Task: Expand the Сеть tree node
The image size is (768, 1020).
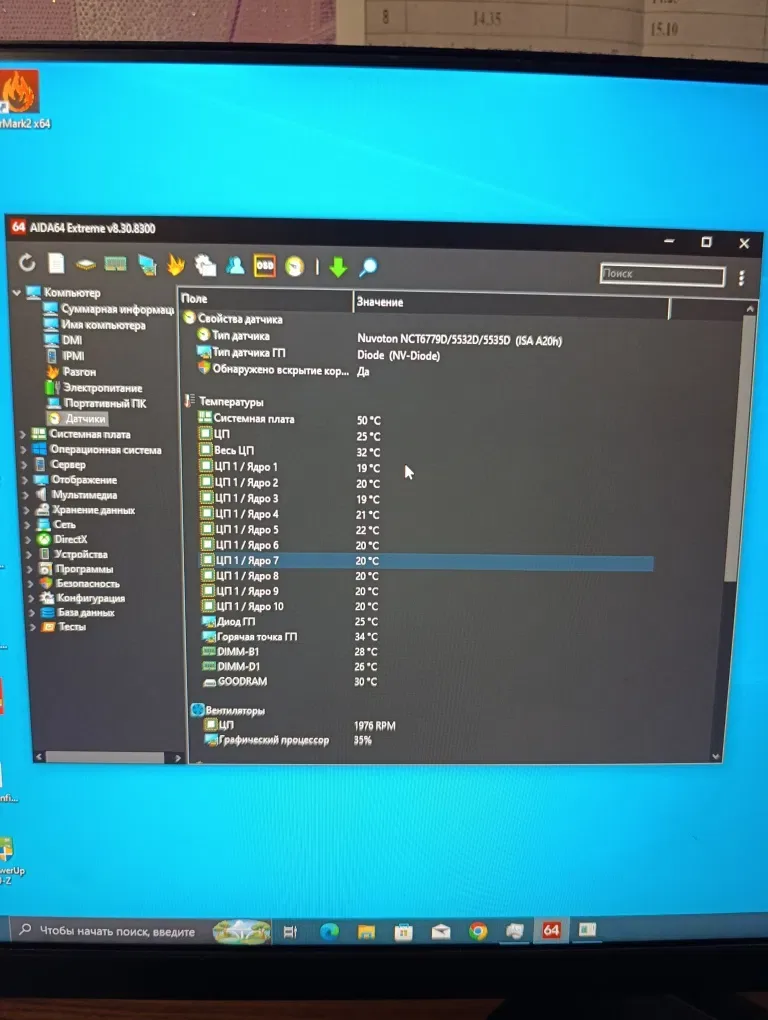Action: tap(28, 524)
